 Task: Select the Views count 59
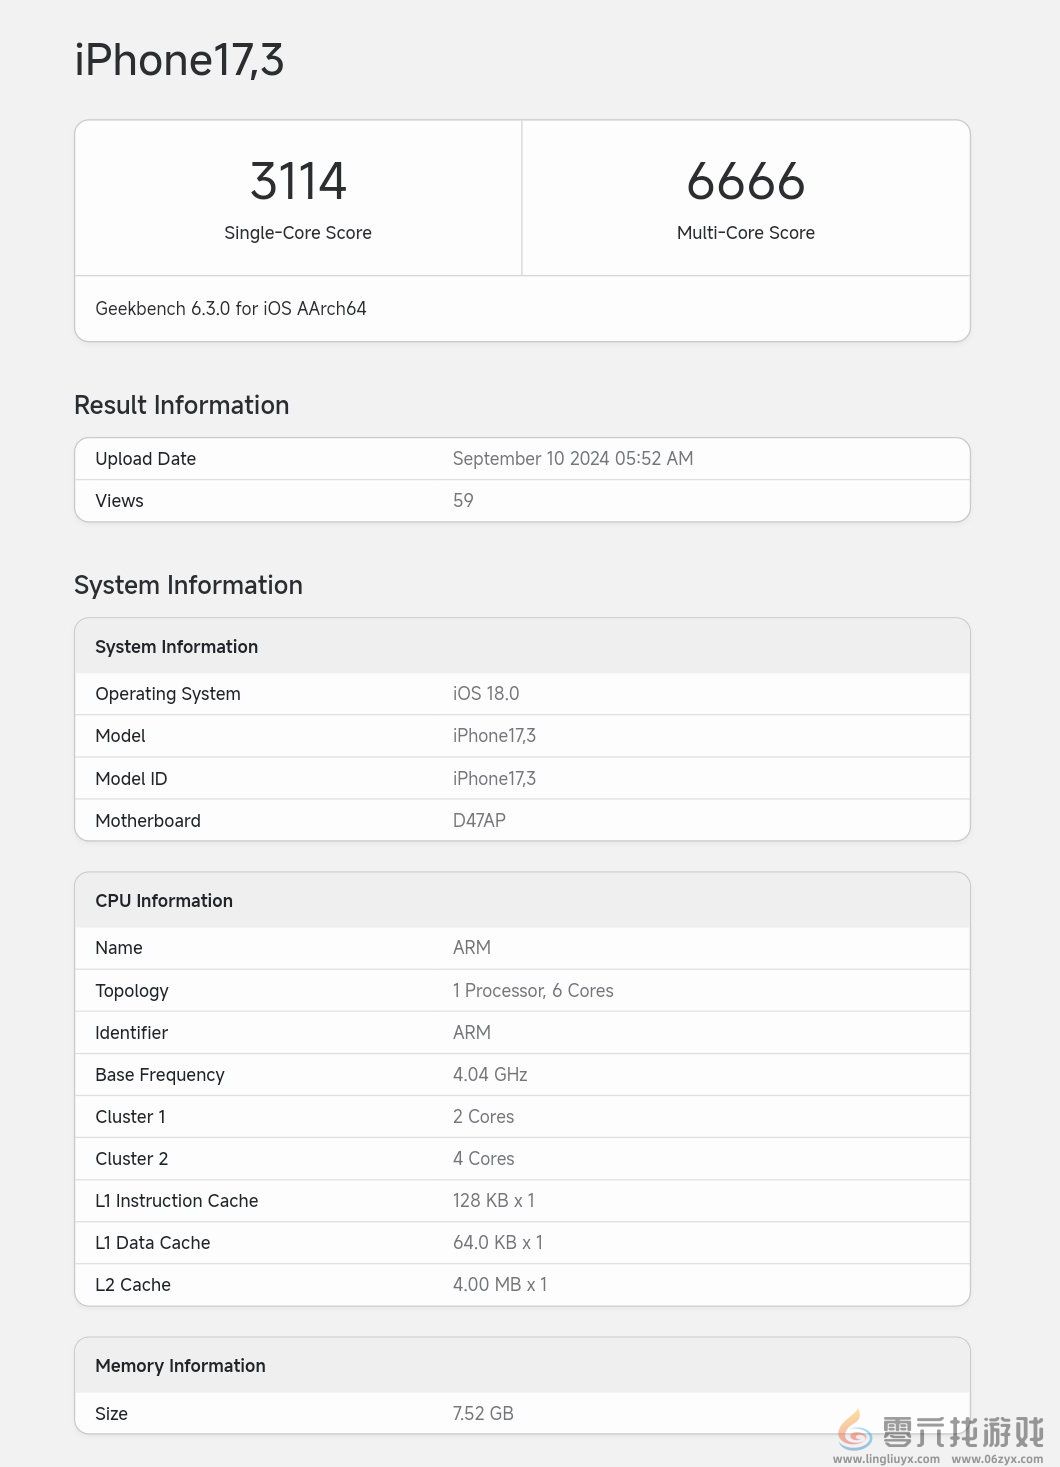click(x=462, y=500)
